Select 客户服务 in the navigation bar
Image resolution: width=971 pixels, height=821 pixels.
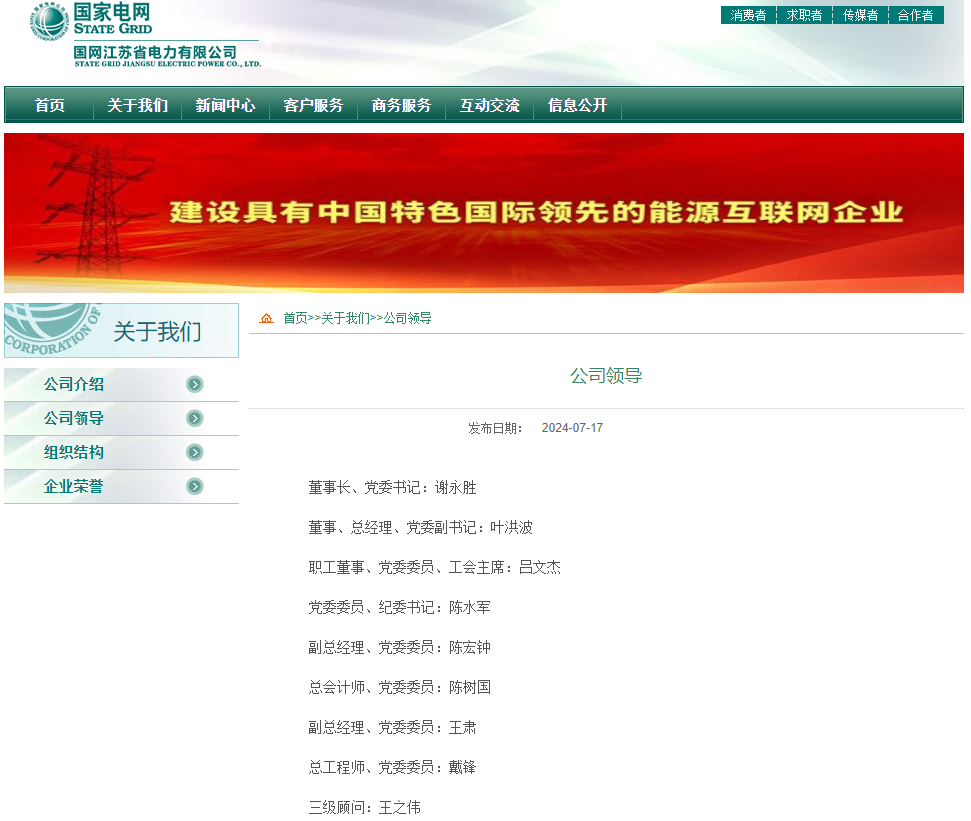[313, 105]
